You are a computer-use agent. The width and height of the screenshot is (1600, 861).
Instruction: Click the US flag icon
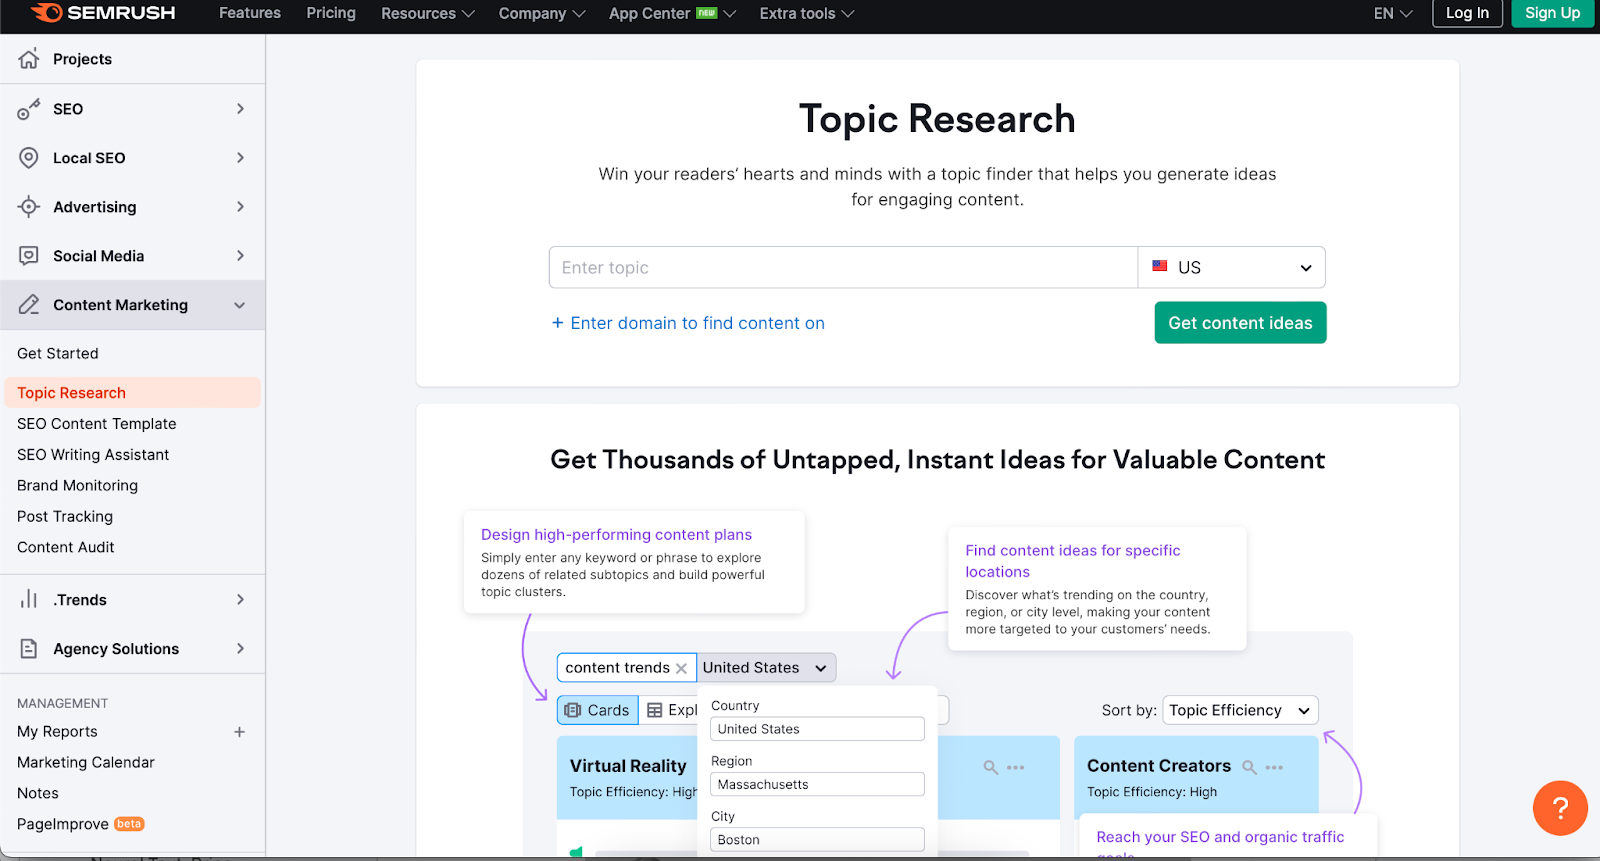click(x=1160, y=266)
